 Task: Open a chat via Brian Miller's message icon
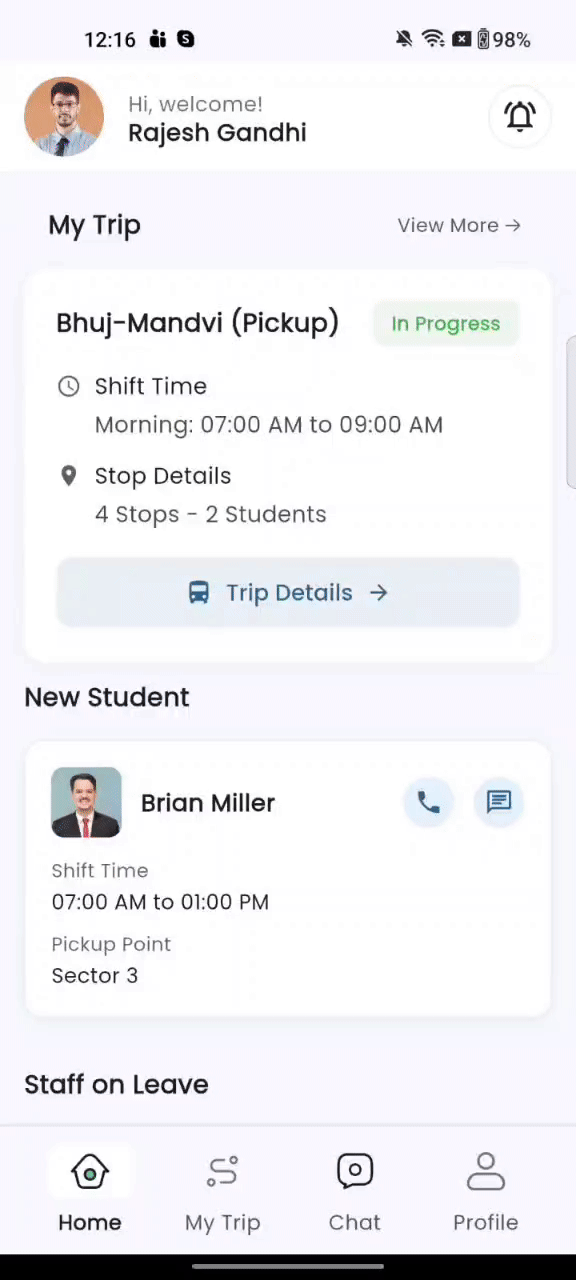(x=498, y=802)
